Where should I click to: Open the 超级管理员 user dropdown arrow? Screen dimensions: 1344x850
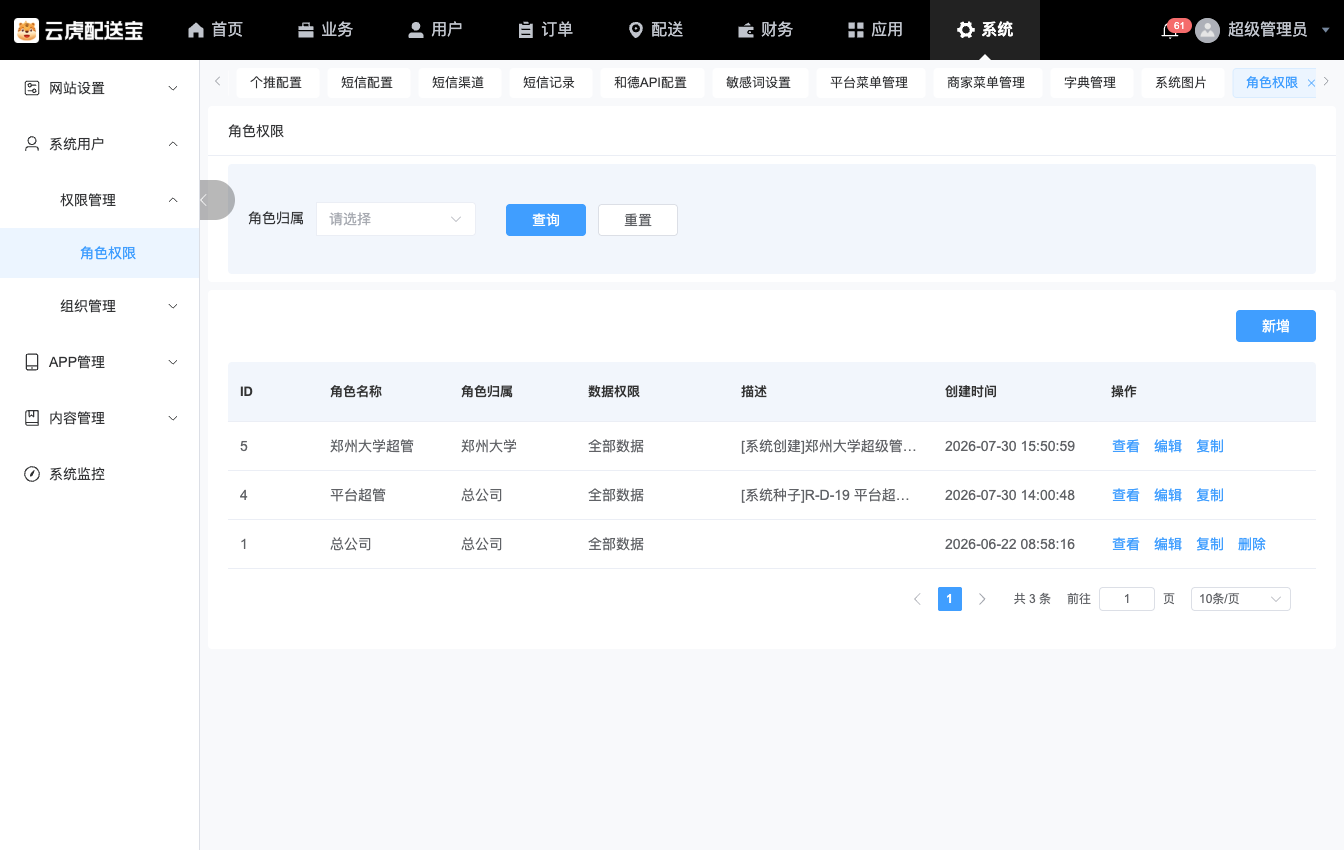[1326, 30]
